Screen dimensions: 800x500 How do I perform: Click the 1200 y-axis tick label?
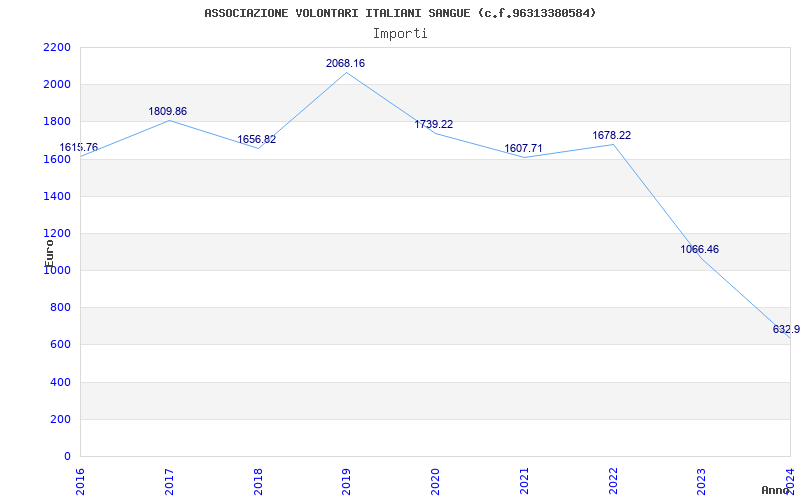[x=57, y=234]
